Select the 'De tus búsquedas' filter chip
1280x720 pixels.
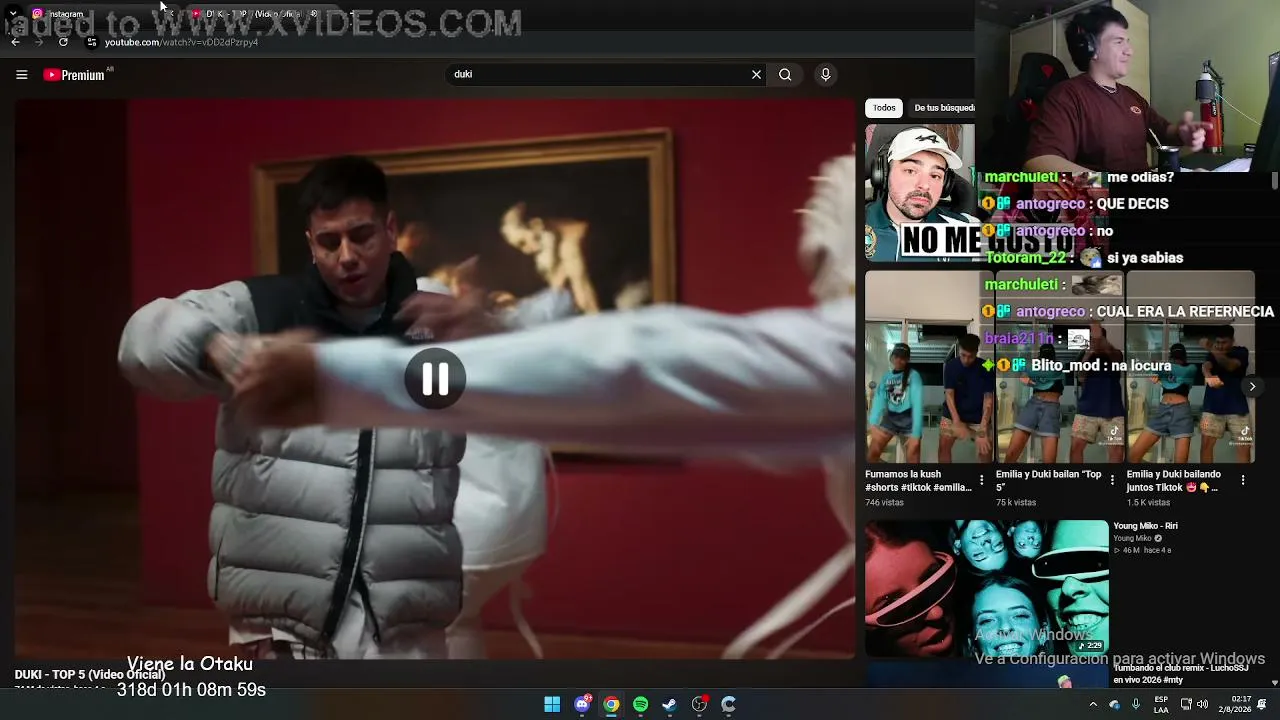click(944, 108)
